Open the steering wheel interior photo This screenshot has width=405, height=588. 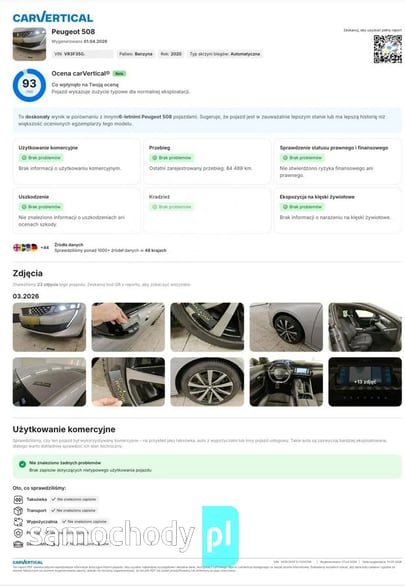(286, 382)
